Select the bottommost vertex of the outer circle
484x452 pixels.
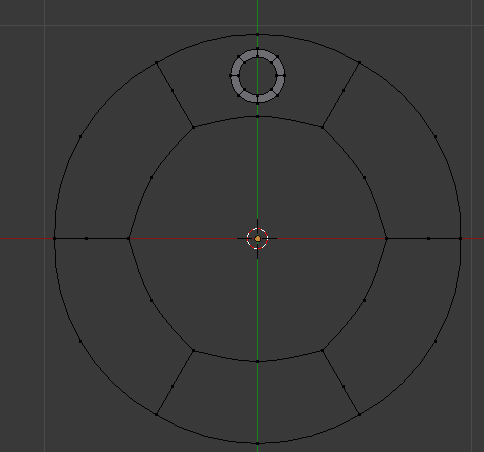pos(258,443)
